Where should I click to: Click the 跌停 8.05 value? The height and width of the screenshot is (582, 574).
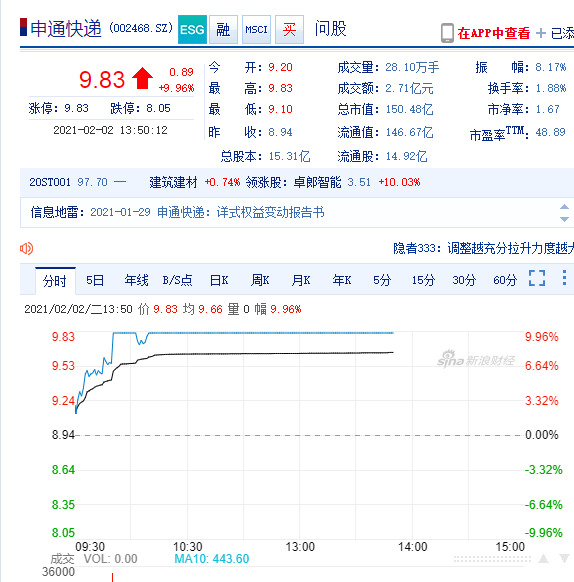[158, 108]
